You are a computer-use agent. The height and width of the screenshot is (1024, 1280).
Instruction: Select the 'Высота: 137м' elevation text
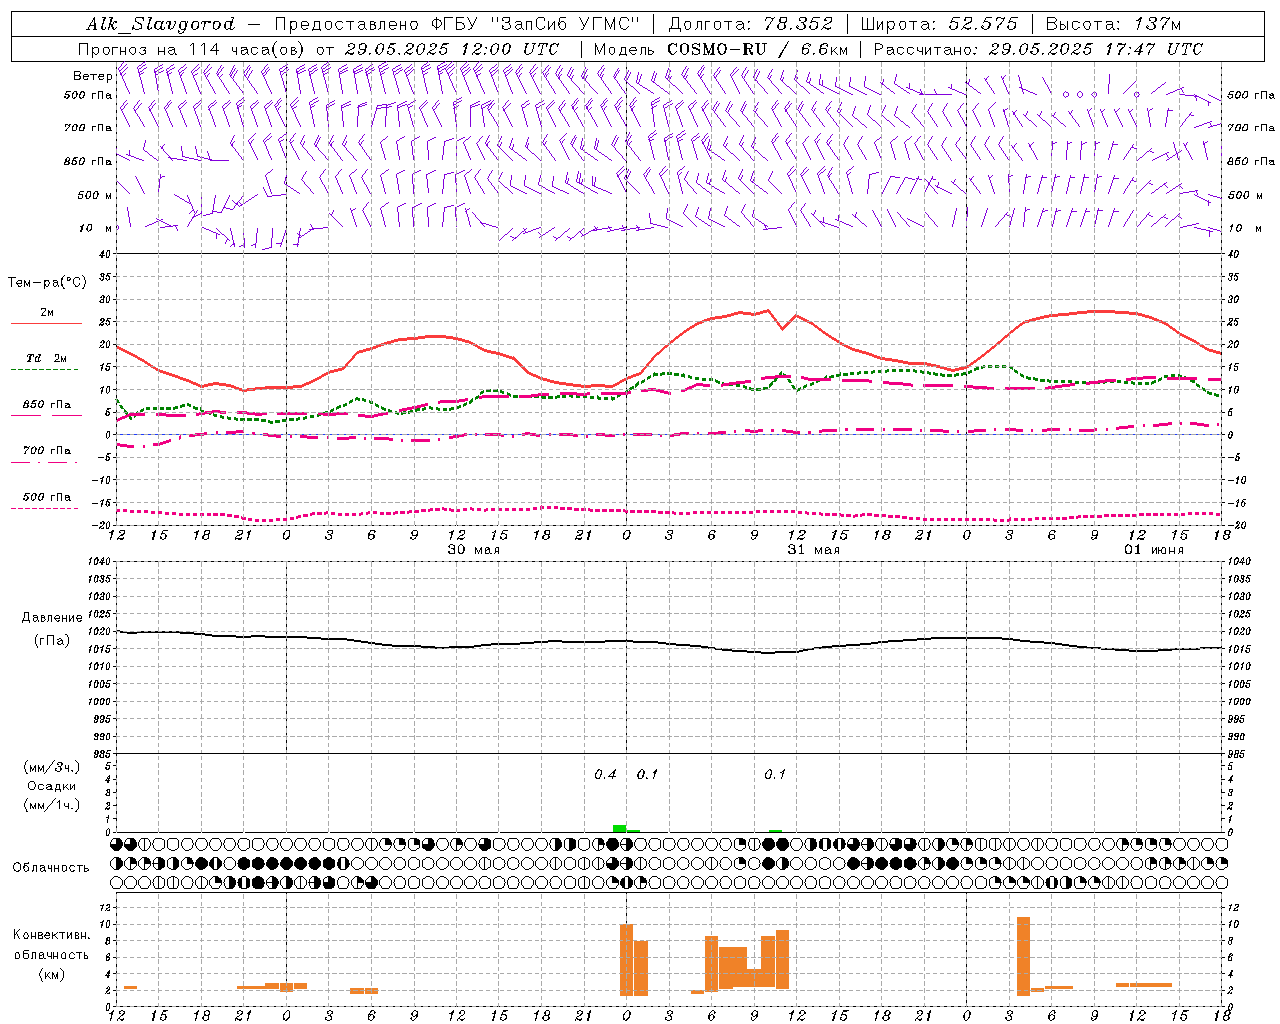(x=1113, y=24)
